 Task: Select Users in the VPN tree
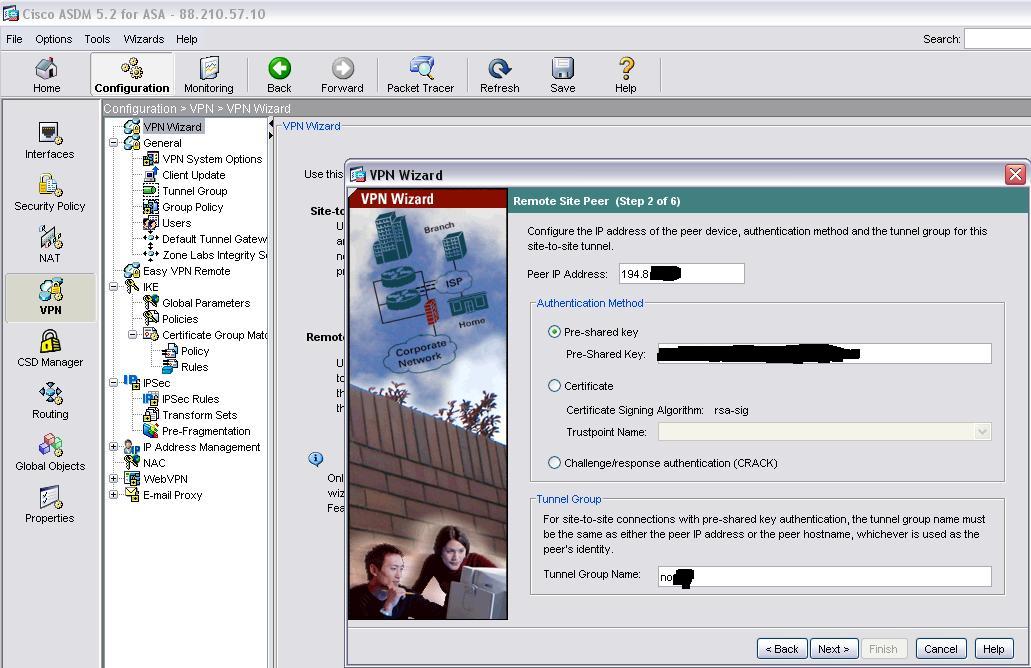(x=176, y=223)
